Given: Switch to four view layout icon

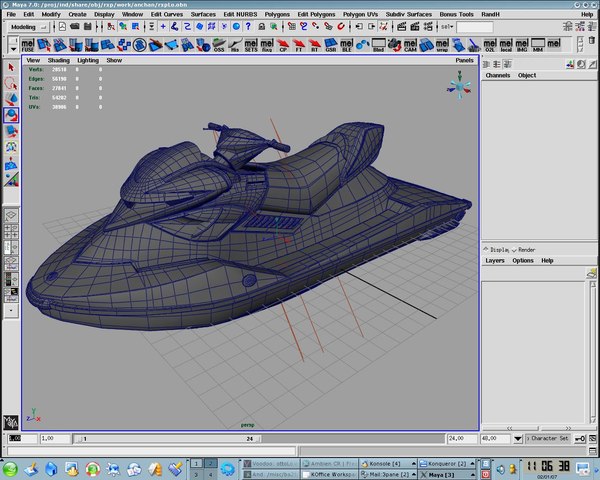Looking at the screenshot, I should coord(11,232).
